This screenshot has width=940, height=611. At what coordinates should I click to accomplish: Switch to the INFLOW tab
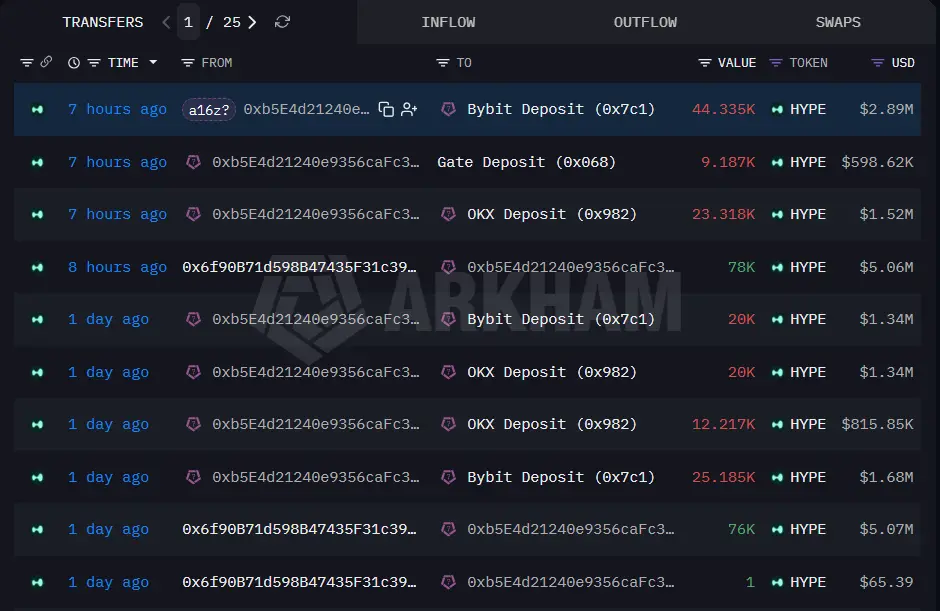coord(448,22)
